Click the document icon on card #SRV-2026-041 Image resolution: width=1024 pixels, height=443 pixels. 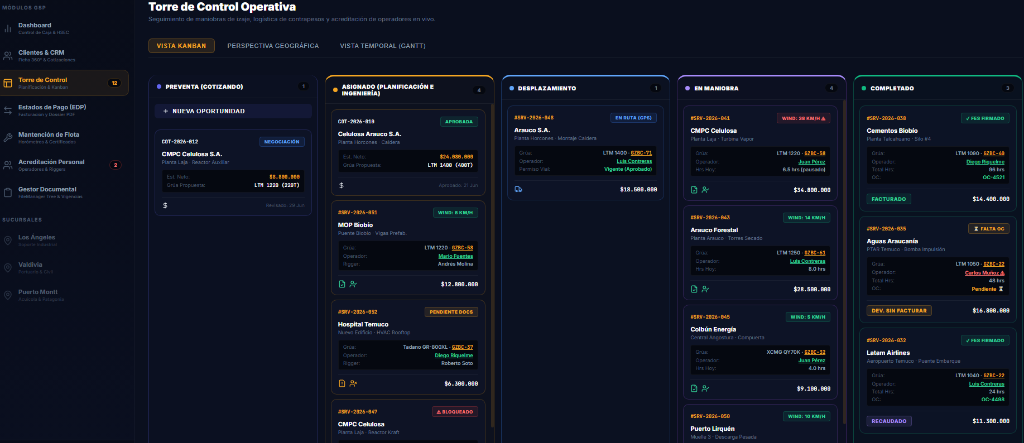pyautogui.click(x=694, y=189)
